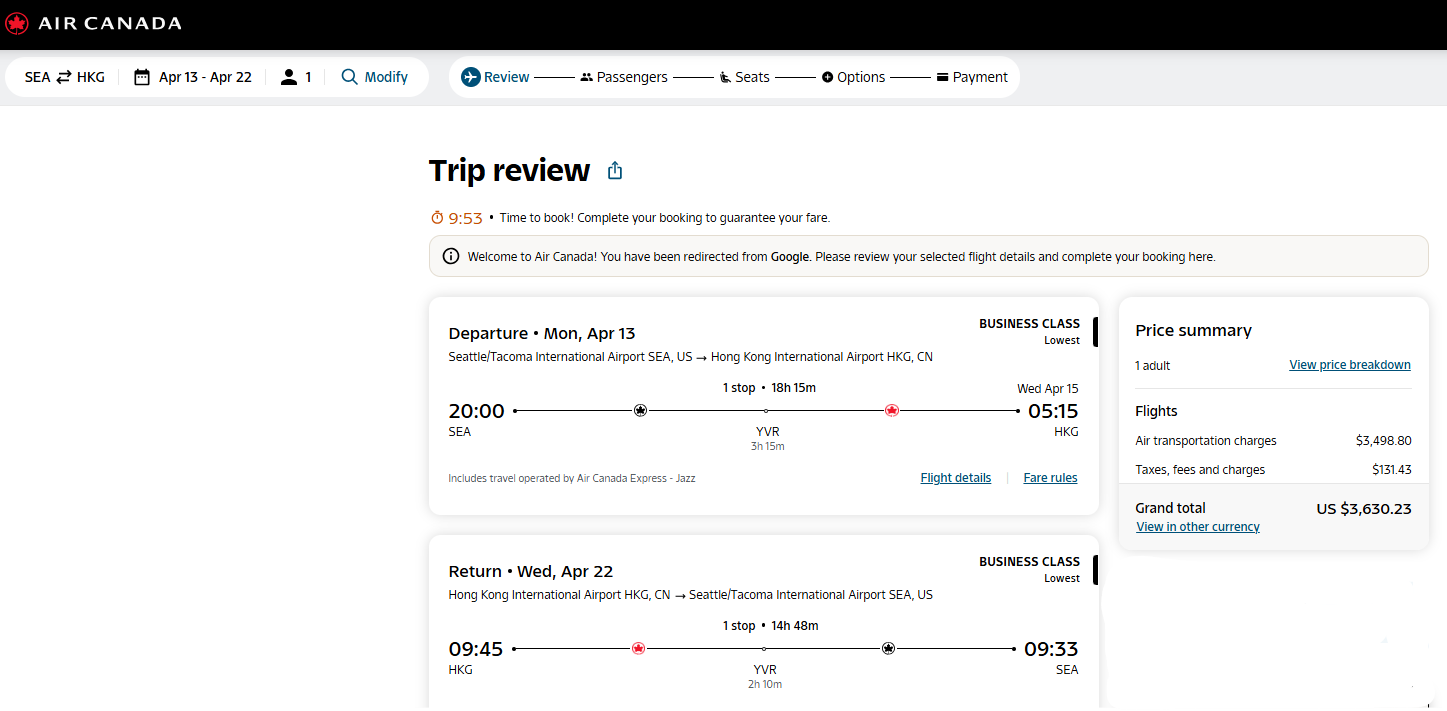
Task: Click the orange timer icon beside 9:53
Action: 437,218
